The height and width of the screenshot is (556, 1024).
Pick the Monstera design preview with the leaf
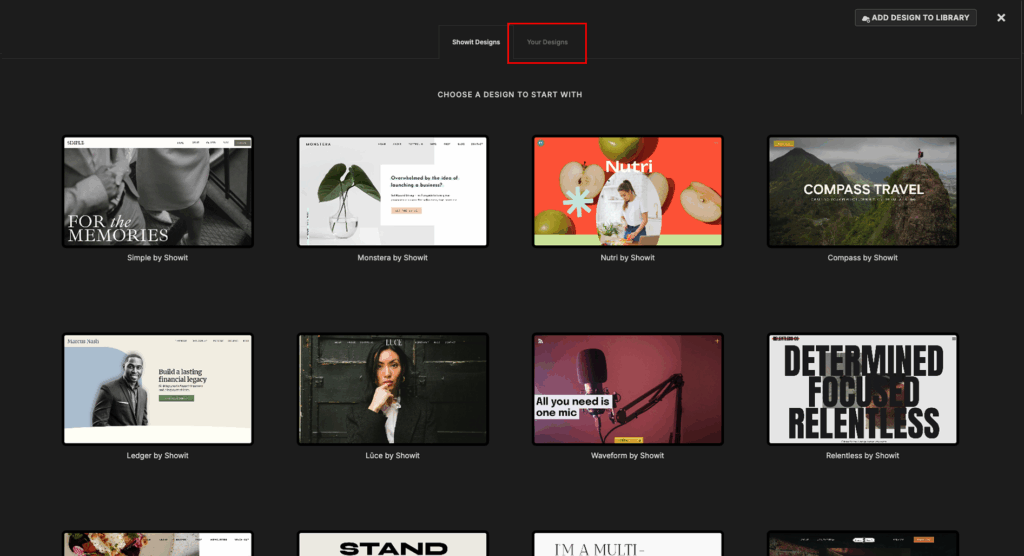point(393,191)
